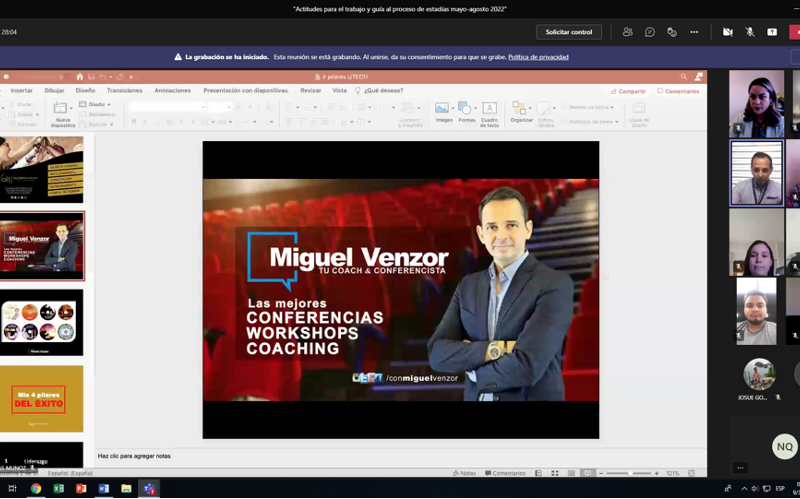Open Teams participants panel icon
Image resolution: width=800 pixels, height=499 pixels.
tap(628, 32)
